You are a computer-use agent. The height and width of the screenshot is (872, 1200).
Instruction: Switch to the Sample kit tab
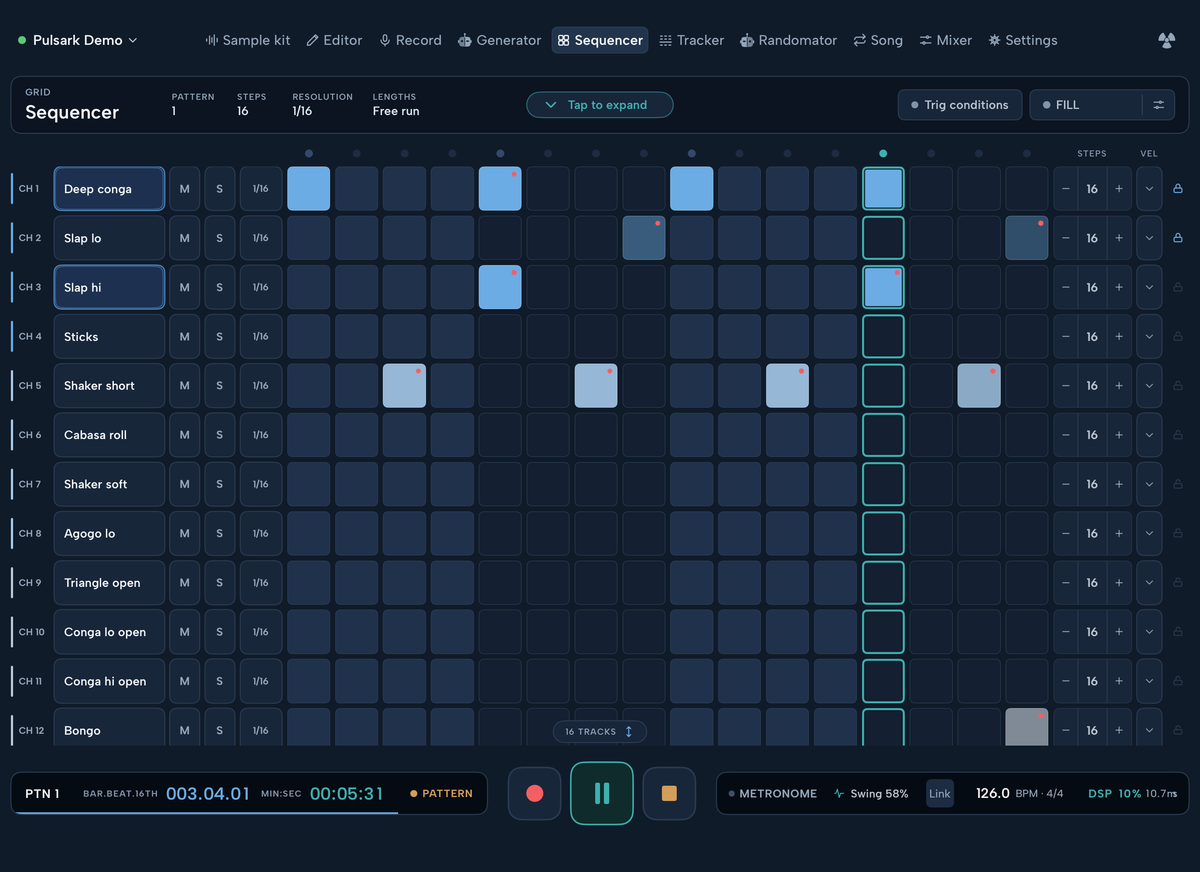click(x=247, y=40)
